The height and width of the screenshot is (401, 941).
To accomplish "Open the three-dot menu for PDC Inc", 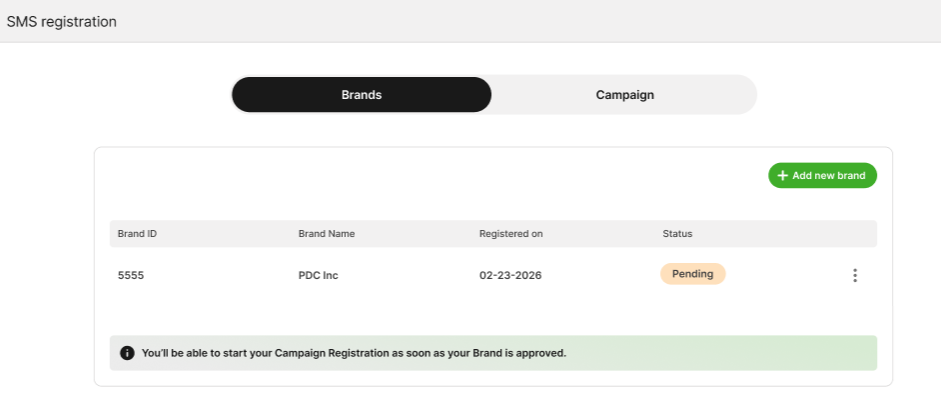I will point(854,275).
